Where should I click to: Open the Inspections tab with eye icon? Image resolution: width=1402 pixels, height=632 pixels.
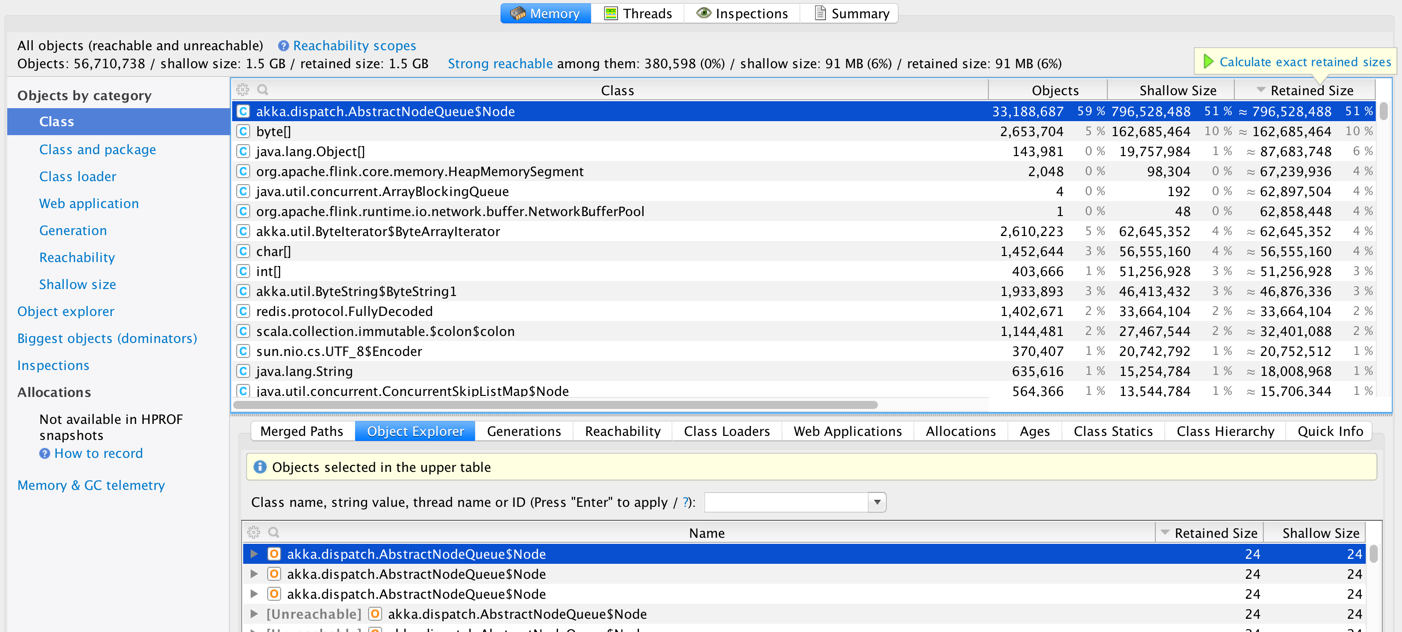(742, 13)
